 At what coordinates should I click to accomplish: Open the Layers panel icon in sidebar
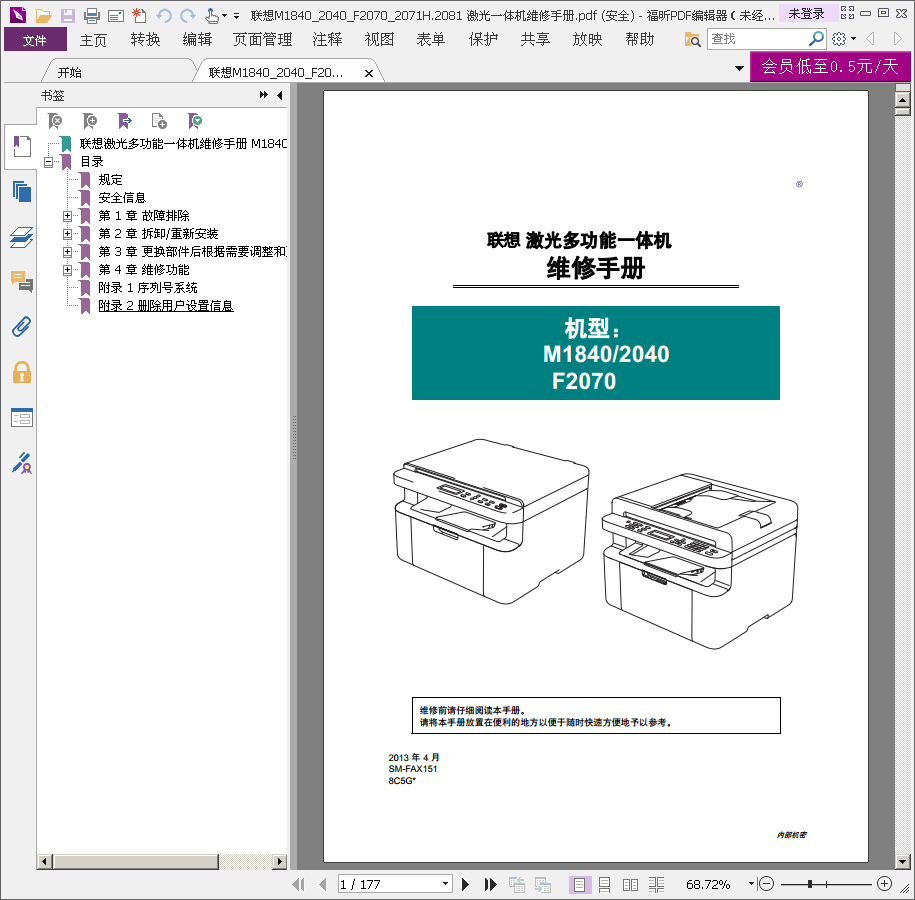pos(22,237)
